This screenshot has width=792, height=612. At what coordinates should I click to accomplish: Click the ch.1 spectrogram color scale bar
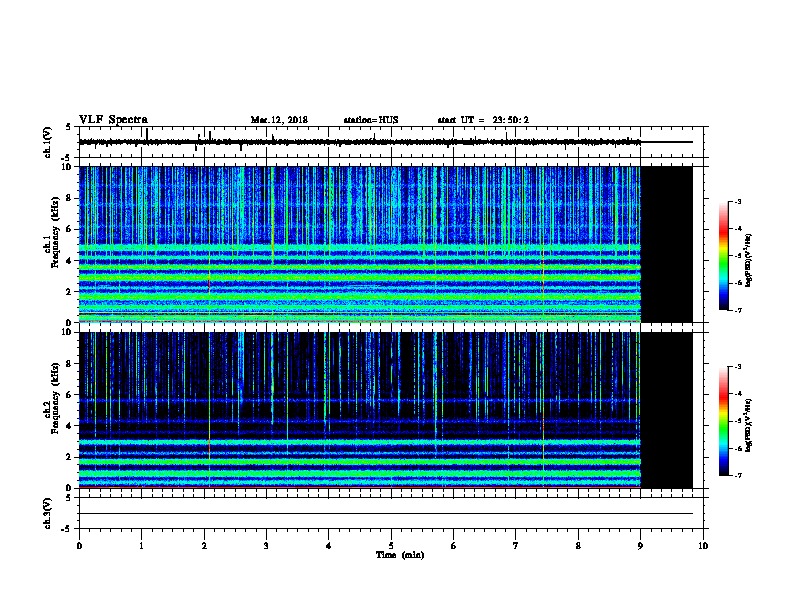click(x=724, y=256)
